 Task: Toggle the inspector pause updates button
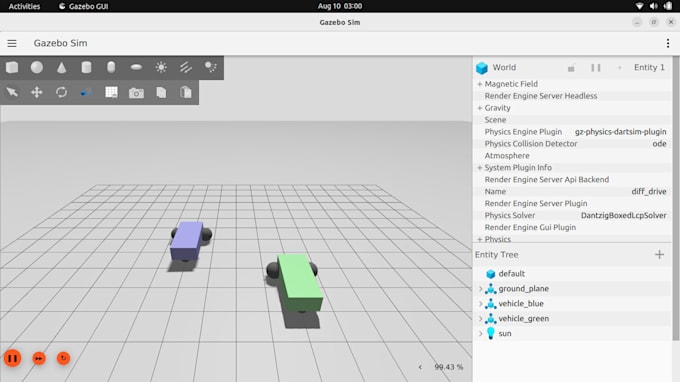pyautogui.click(x=595, y=68)
